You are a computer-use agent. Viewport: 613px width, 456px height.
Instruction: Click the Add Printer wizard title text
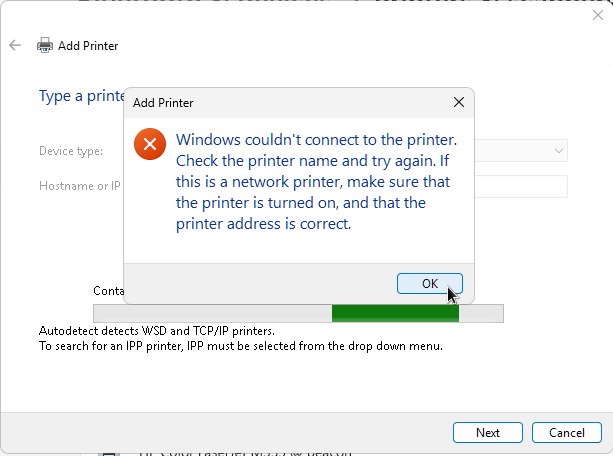pos(88,46)
